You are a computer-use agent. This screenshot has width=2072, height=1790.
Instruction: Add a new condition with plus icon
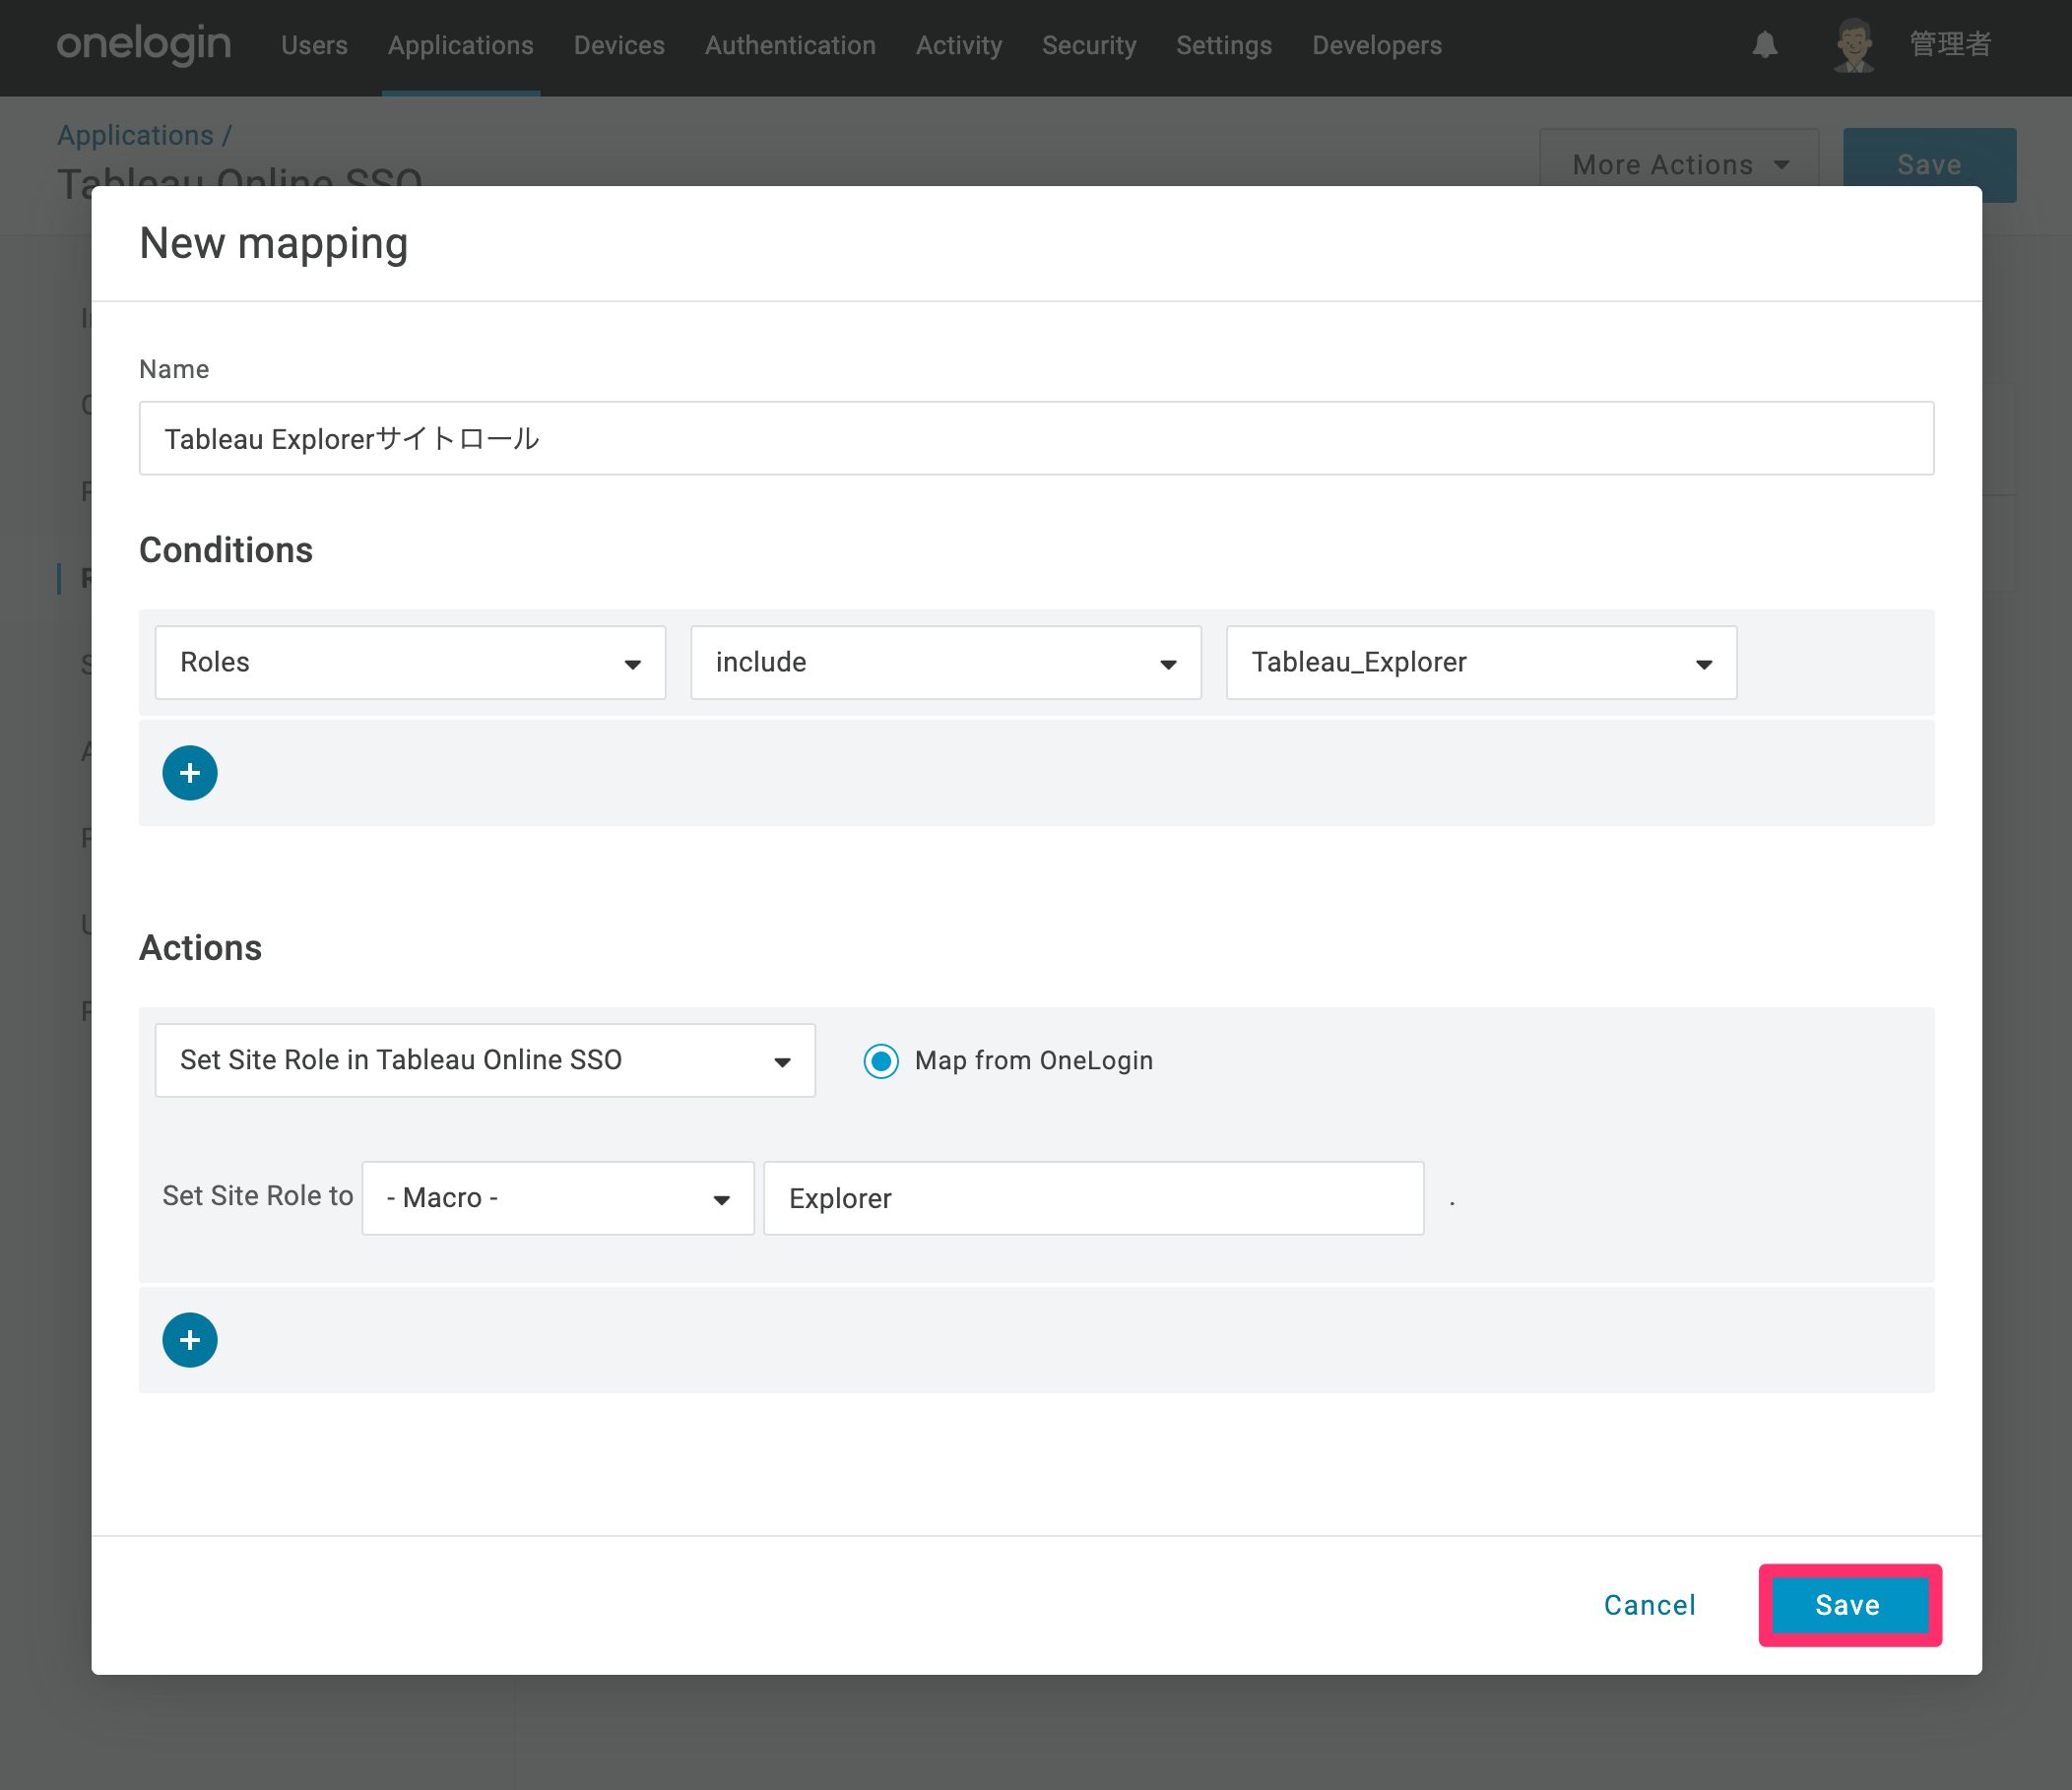190,773
